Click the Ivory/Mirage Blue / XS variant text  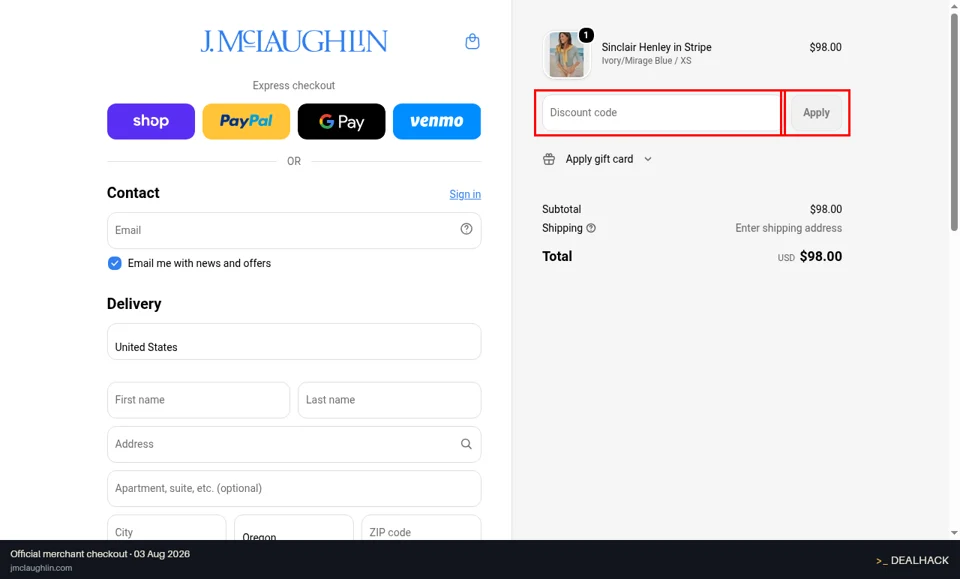click(x=647, y=61)
